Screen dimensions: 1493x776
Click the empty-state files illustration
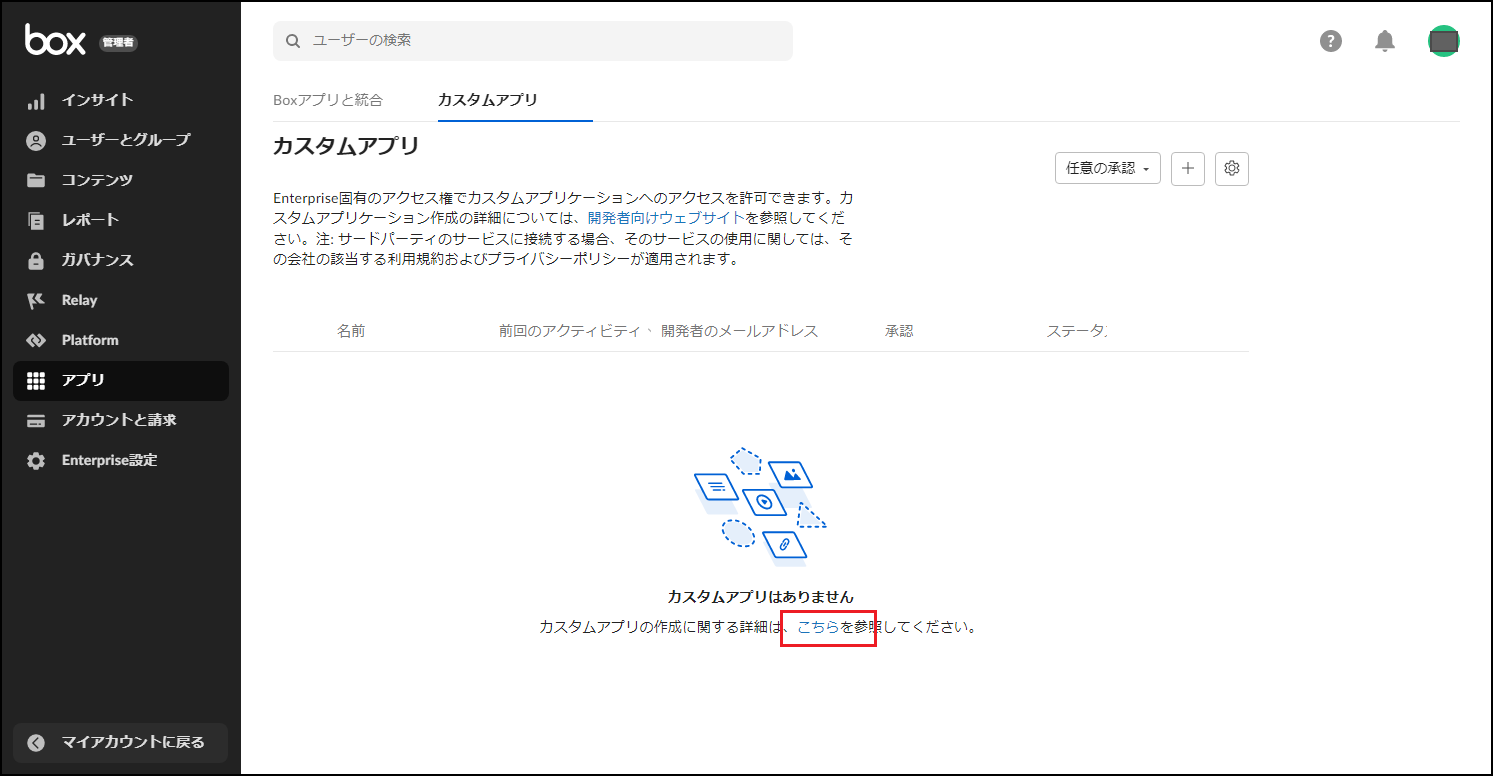(760, 505)
